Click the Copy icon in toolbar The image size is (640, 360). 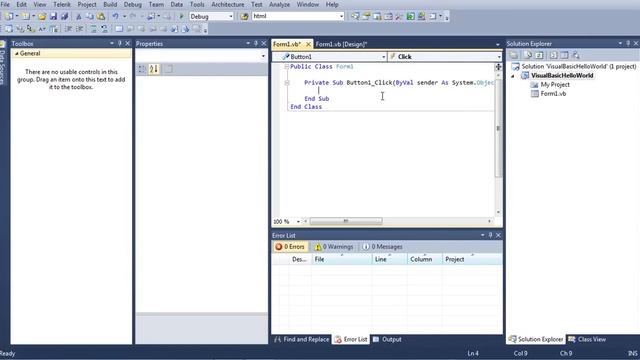pyautogui.click(x=90, y=16)
